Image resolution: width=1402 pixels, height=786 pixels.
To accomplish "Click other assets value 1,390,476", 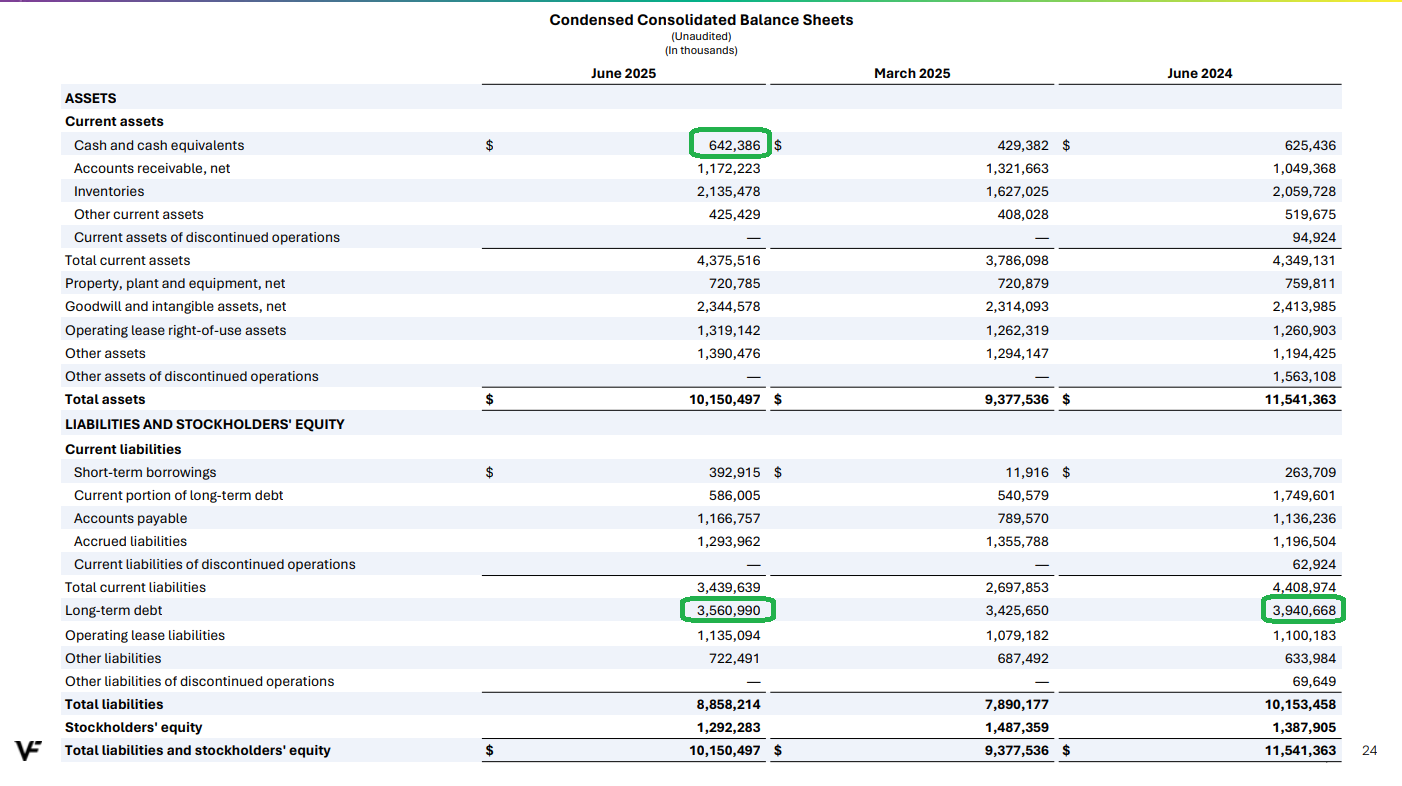I will coord(729,353).
